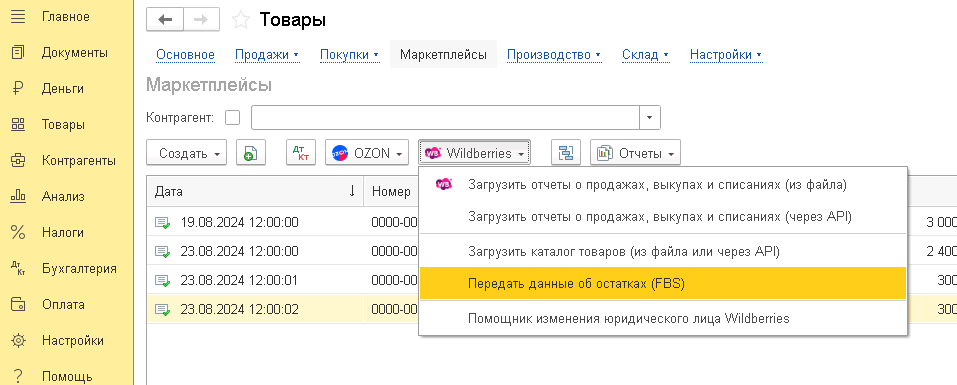
Task: Click the document icon in the 19.08.2024 12:00:00 row
Action: coord(162,223)
